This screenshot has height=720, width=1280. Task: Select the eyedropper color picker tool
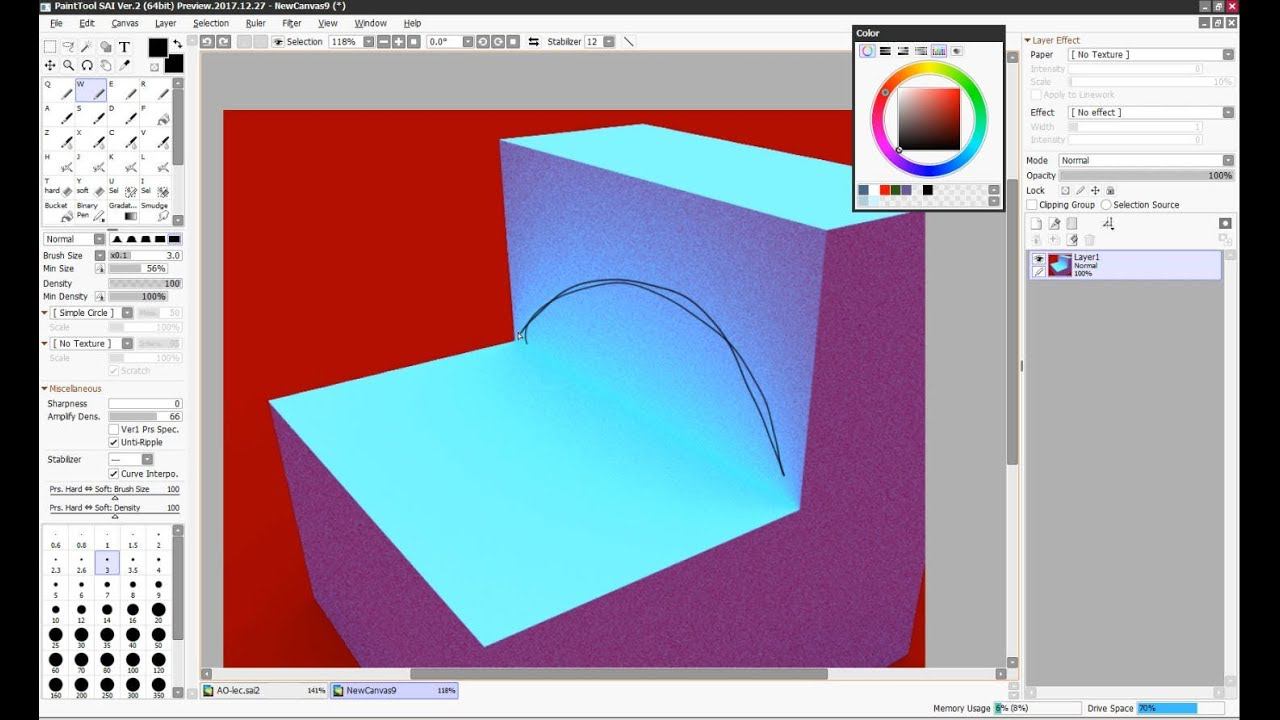[124, 65]
